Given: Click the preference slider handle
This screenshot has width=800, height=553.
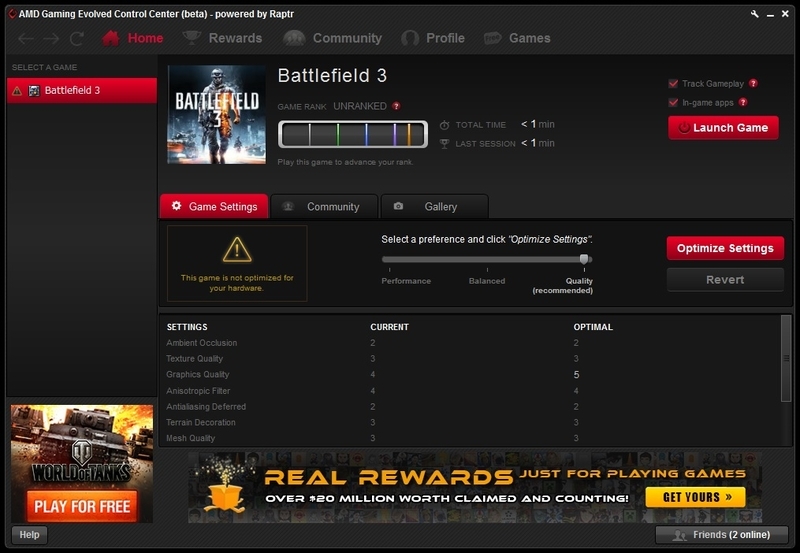Looking at the screenshot, I should click(x=584, y=259).
